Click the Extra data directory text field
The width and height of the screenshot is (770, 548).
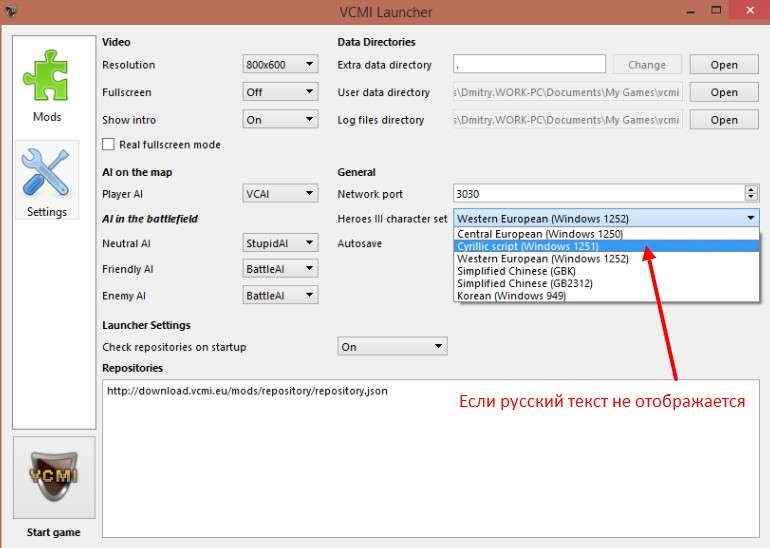click(529, 65)
